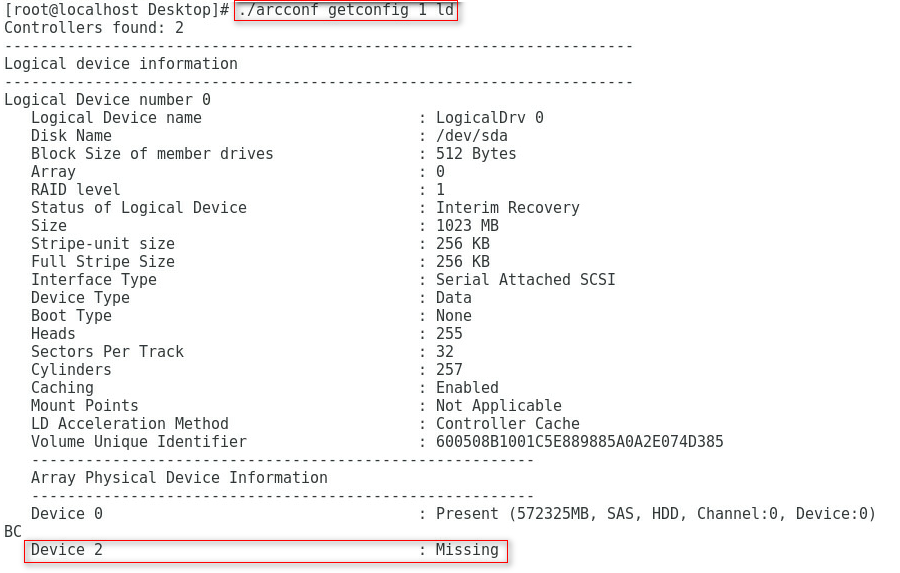Click the /dev/sda disk name value

(472, 136)
